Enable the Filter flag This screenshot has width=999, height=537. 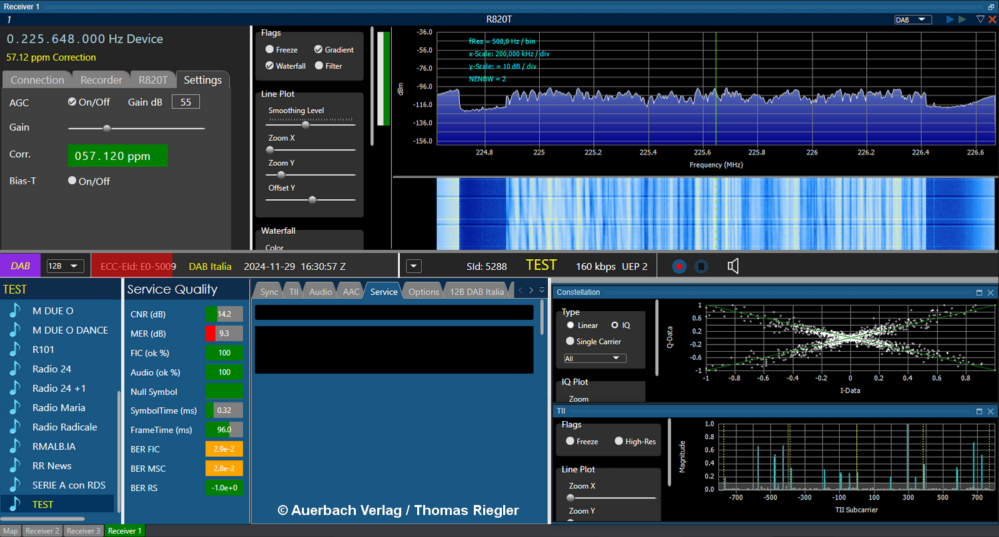319,66
